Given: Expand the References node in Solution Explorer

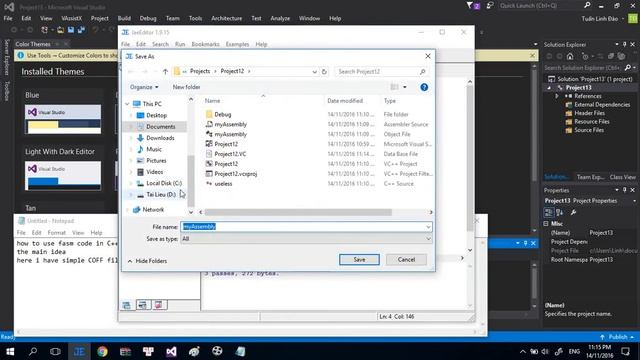Looking at the screenshot, I should coord(557,96).
